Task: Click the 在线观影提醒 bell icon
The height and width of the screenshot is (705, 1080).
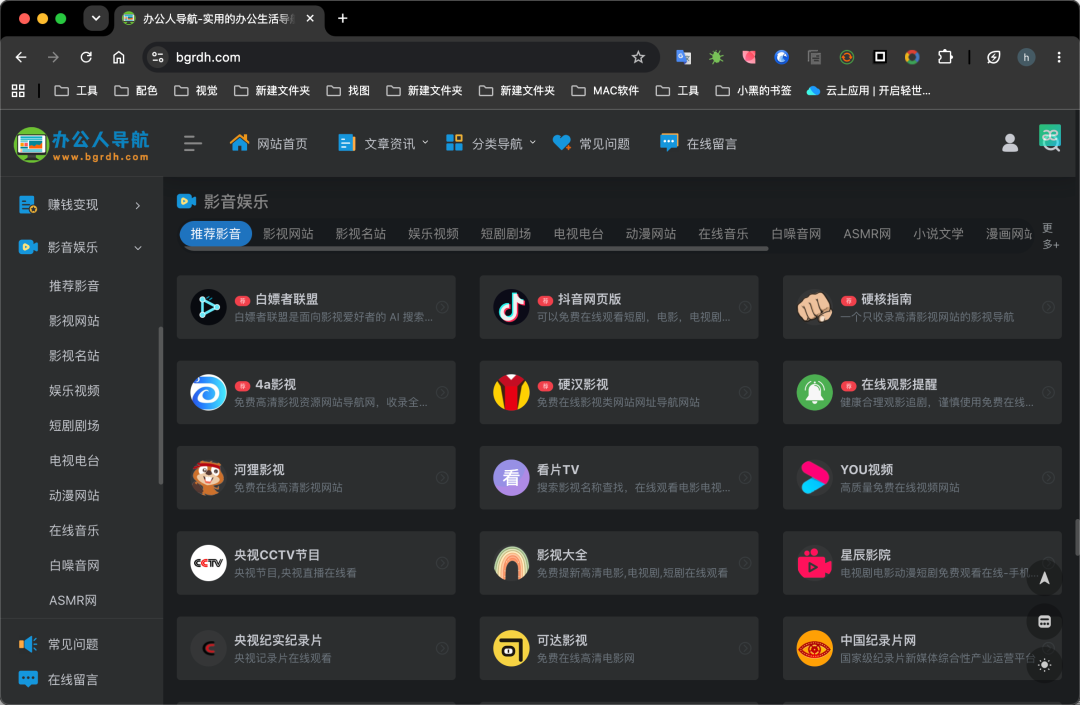Action: (x=814, y=392)
